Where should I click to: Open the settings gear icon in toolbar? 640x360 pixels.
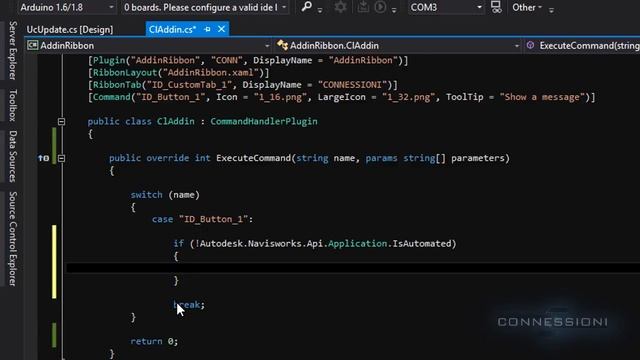point(340,7)
